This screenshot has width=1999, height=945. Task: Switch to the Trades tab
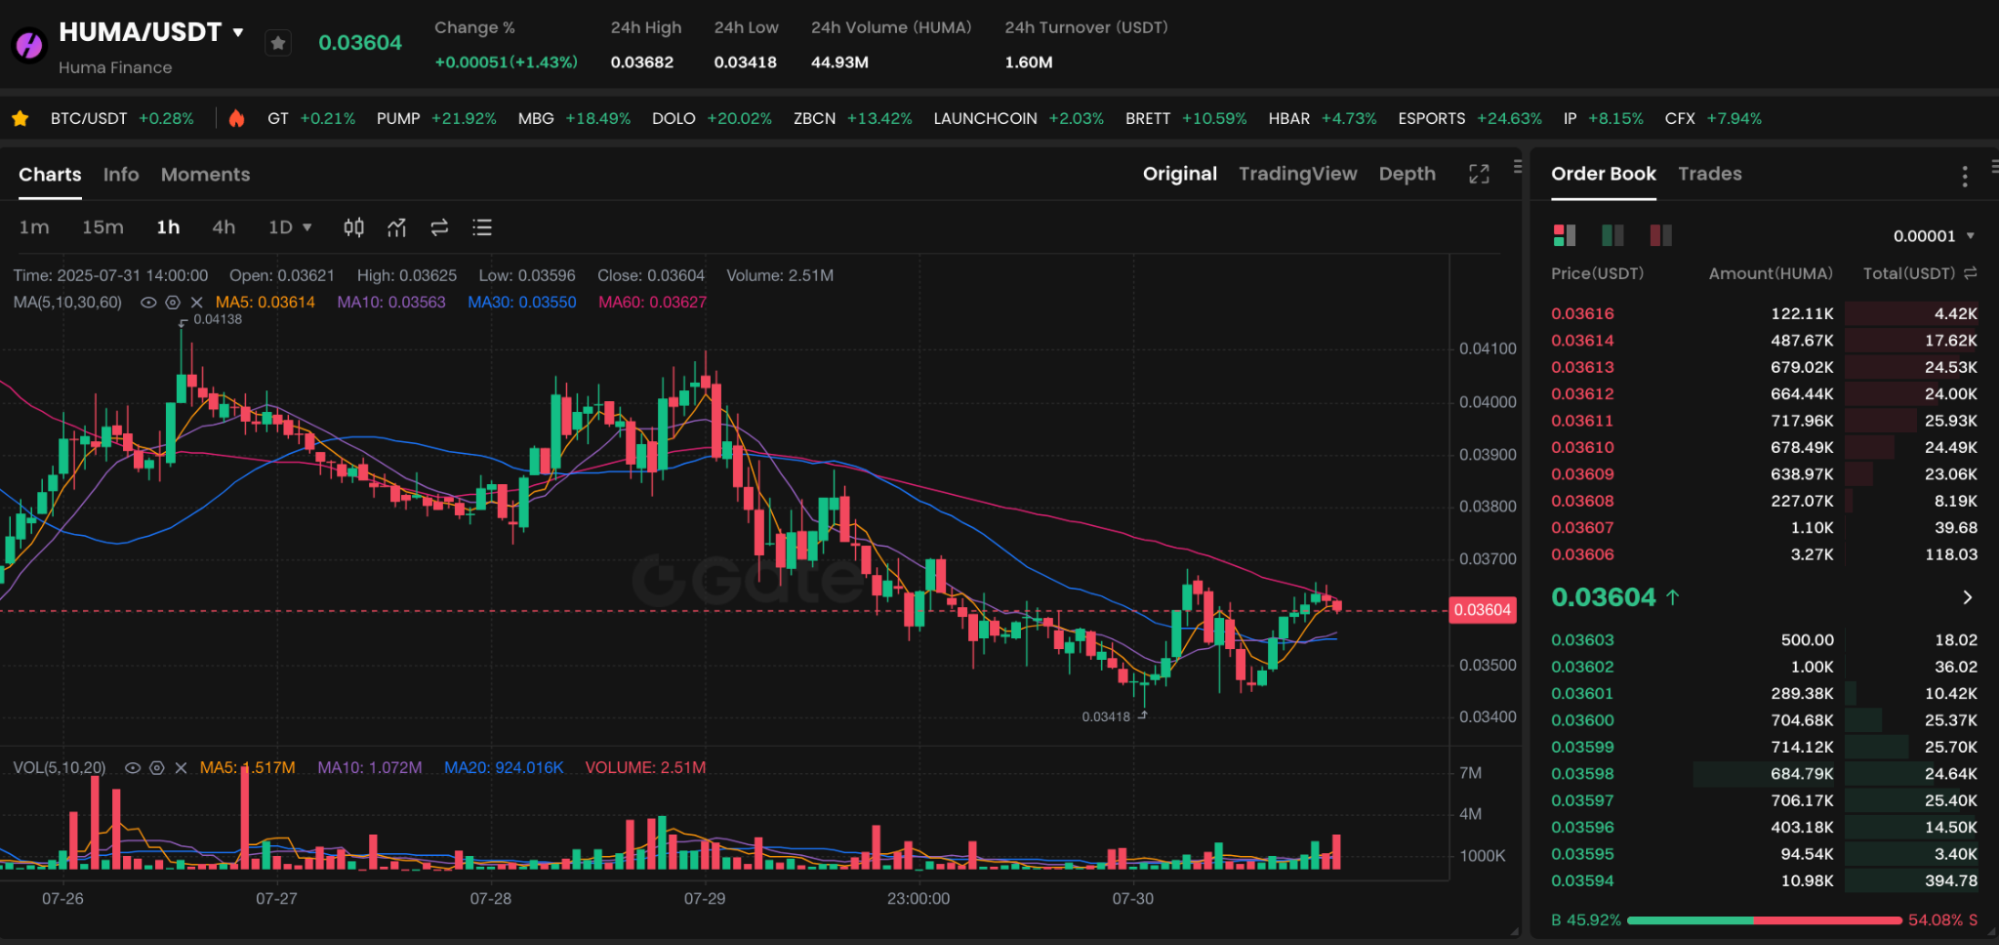pos(1710,174)
